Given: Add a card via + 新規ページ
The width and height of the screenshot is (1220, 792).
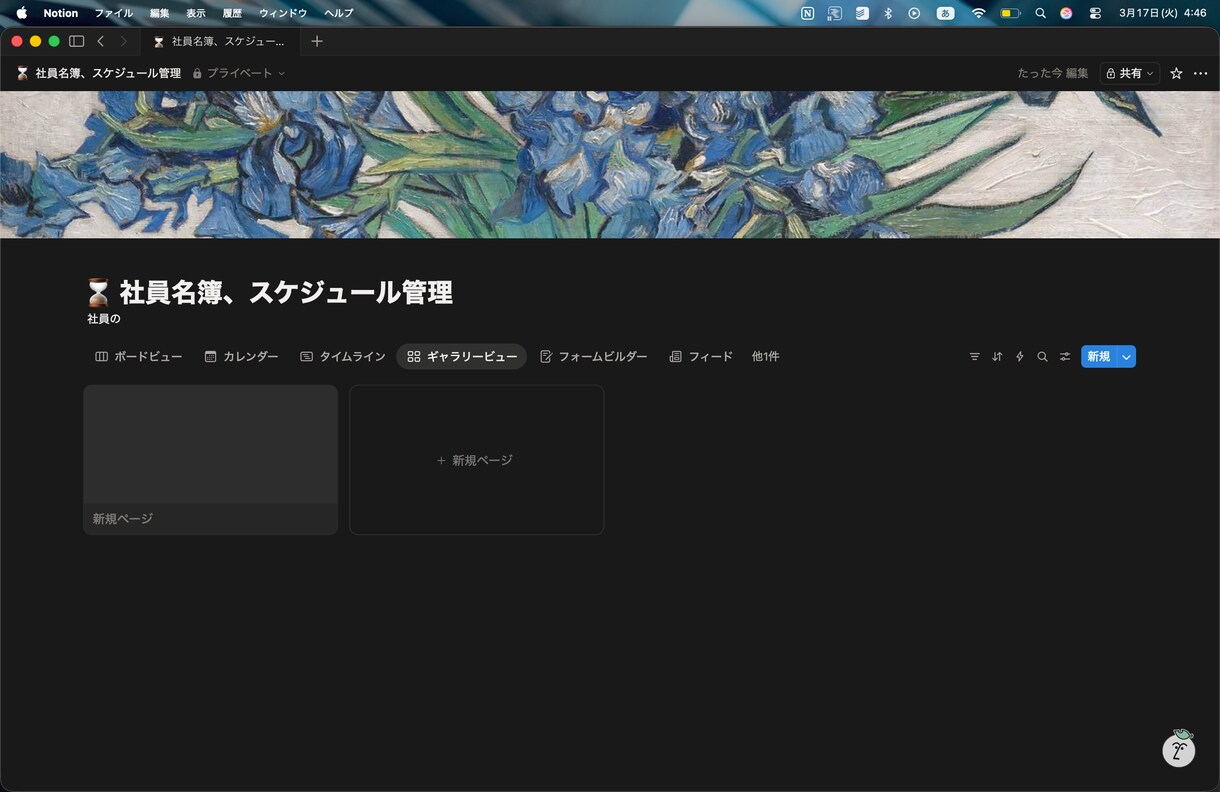Looking at the screenshot, I should tap(476, 460).
